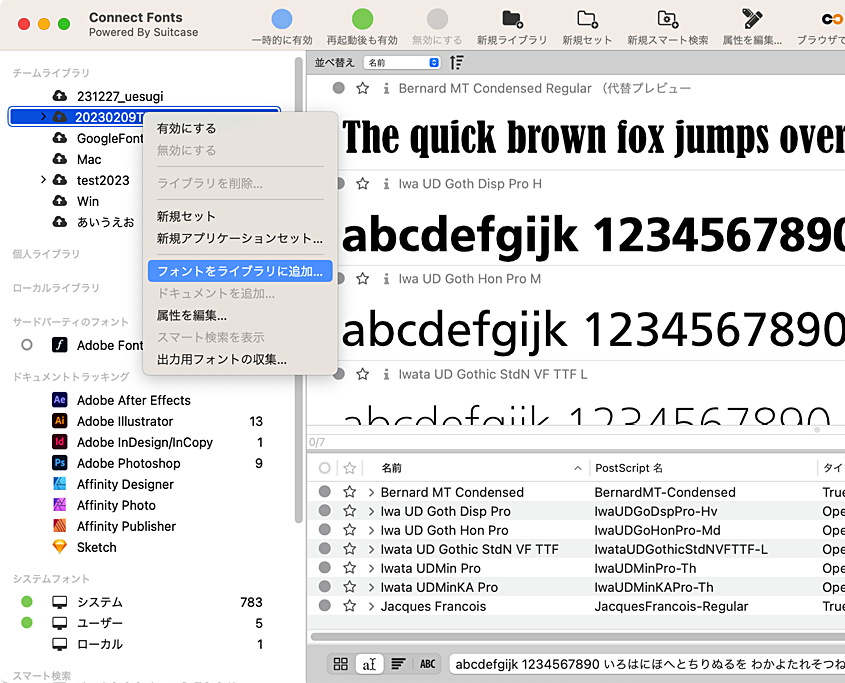Image resolution: width=845 pixels, height=683 pixels.
Task: Star the Iwa UD Goth Disp Pro row
Action: [350, 510]
